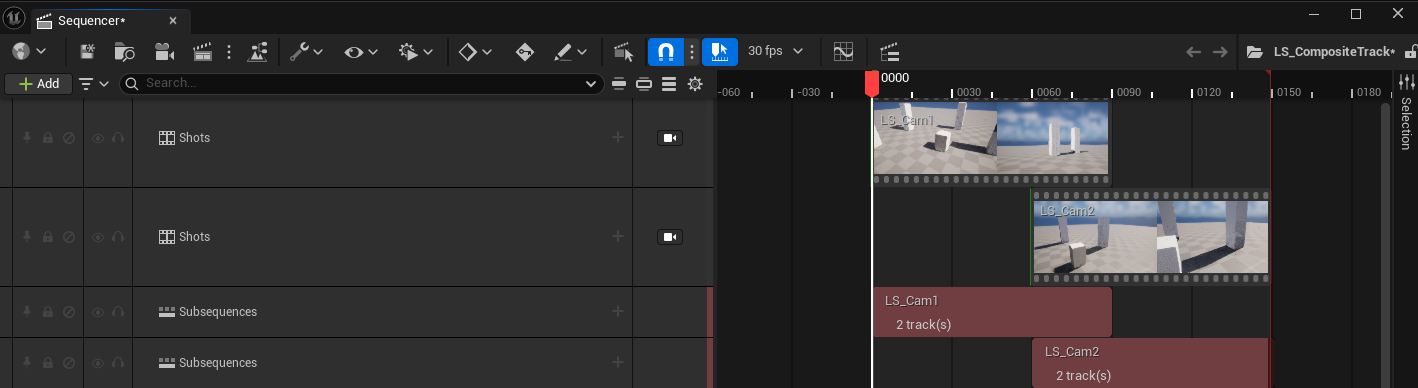The height and width of the screenshot is (388, 1418).
Task: Open render options dots beside the clapperboard
Action: 229,51
